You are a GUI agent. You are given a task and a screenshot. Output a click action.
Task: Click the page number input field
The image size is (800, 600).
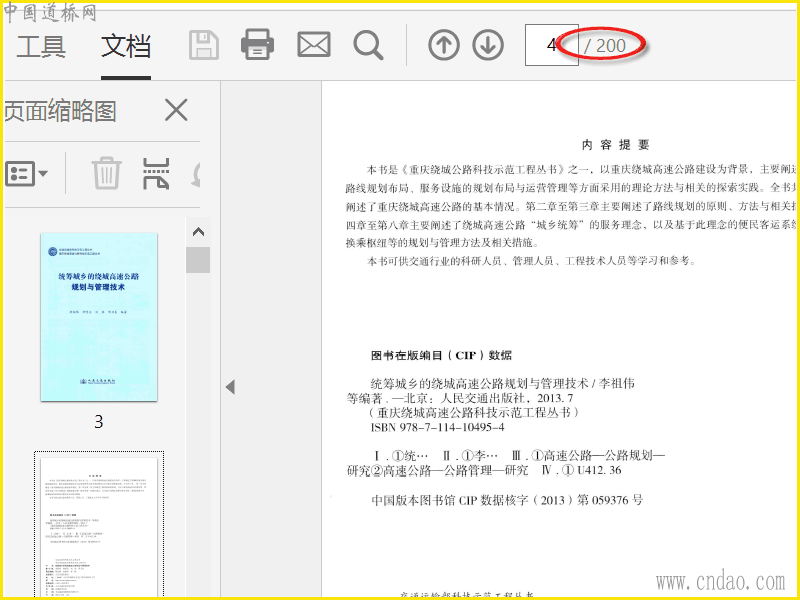pos(551,45)
